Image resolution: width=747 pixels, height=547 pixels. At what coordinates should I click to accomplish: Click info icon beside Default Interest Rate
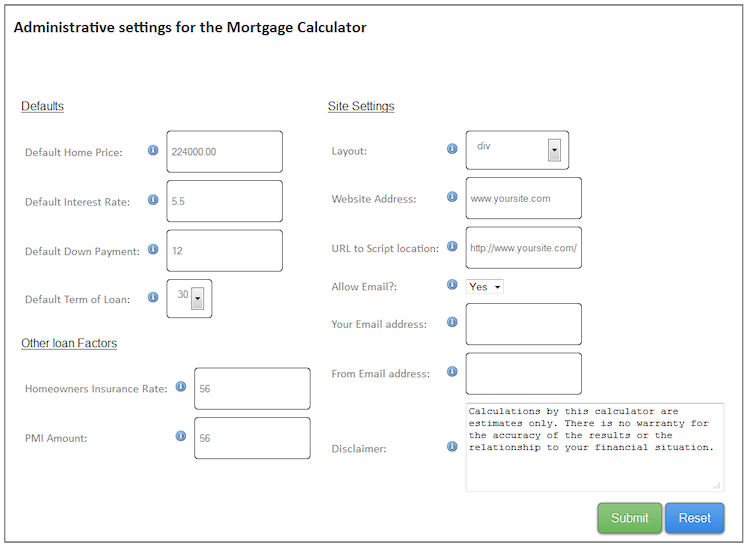tap(153, 200)
